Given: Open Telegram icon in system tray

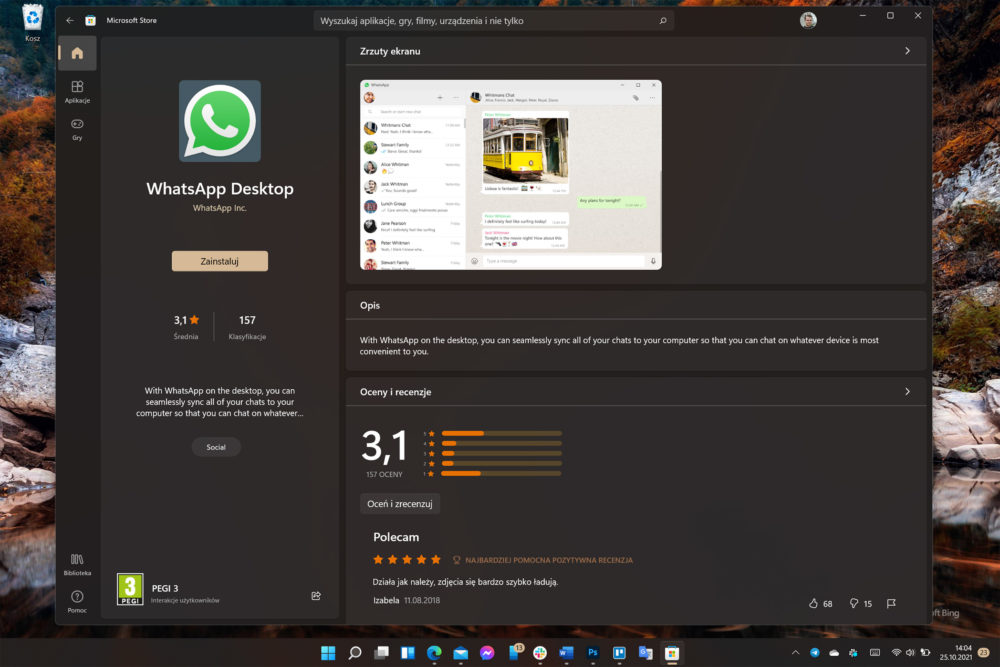Looking at the screenshot, I should (814, 652).
